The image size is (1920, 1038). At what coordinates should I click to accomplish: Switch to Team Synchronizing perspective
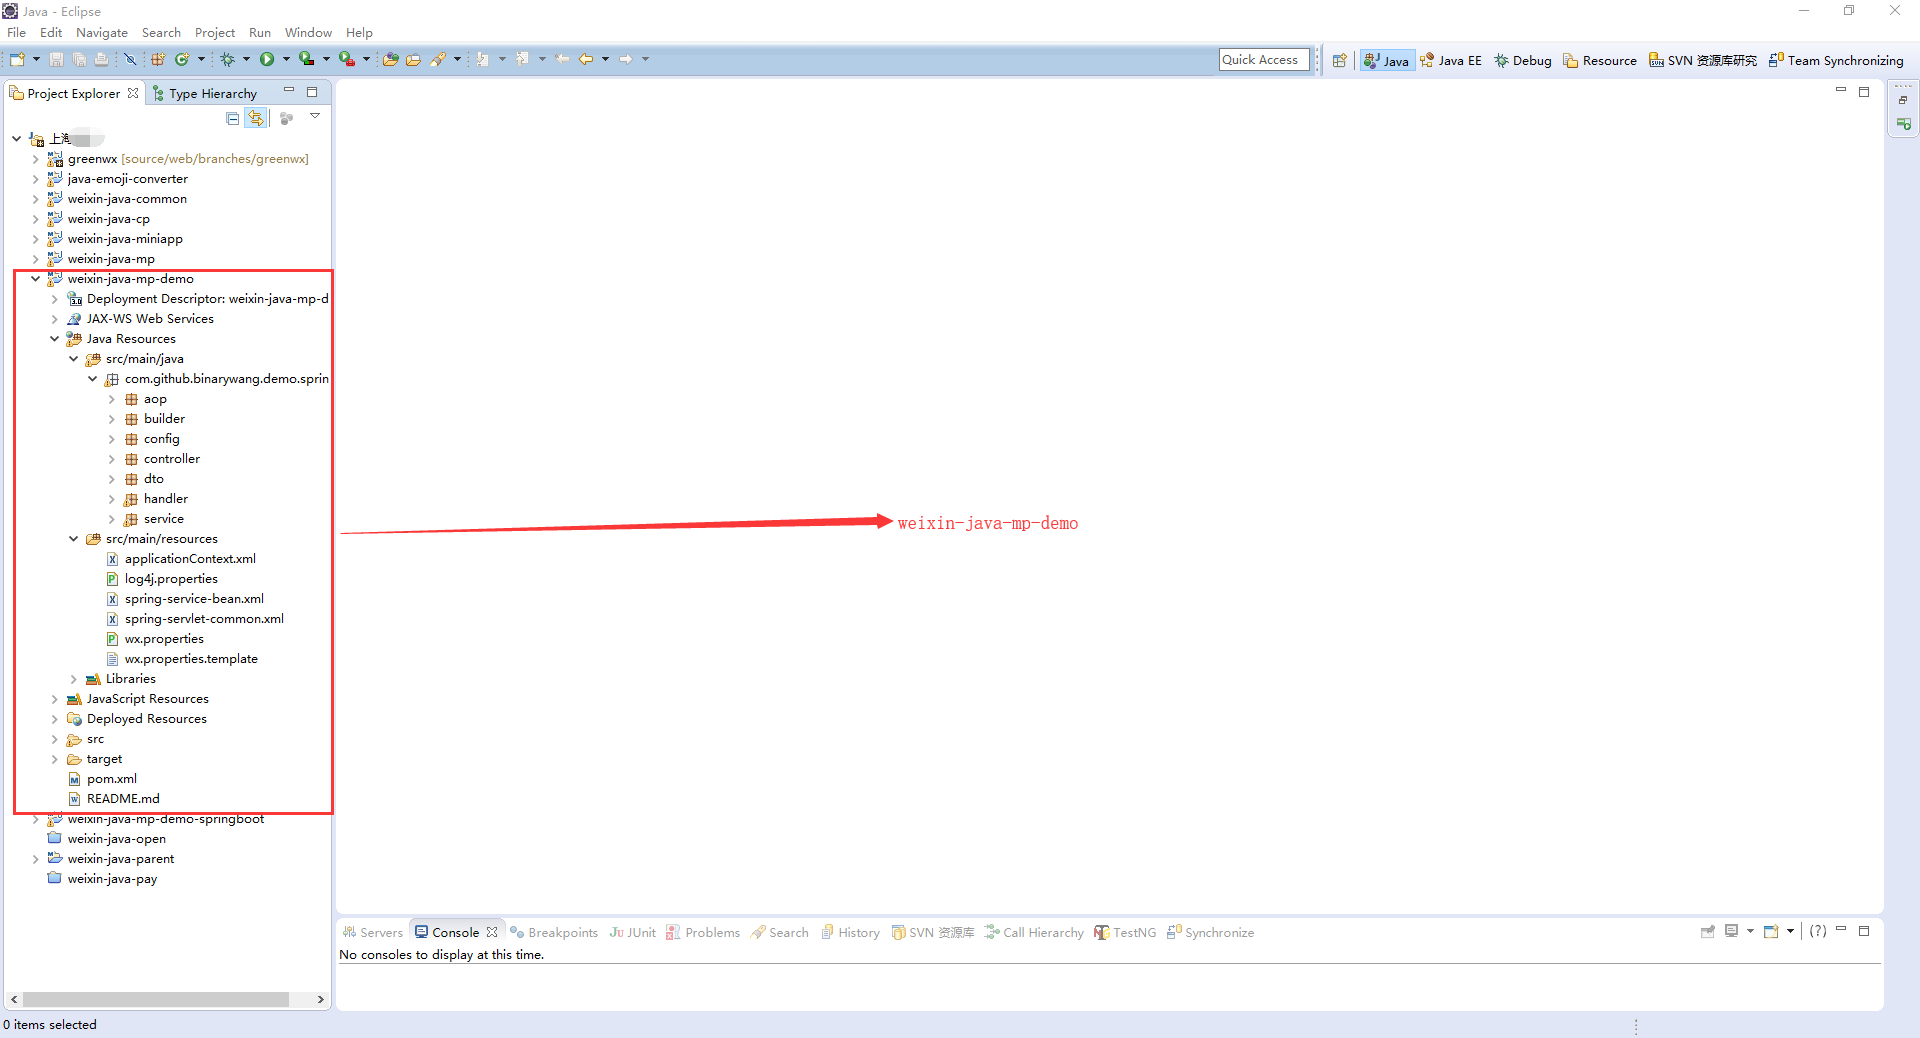tap(1836, 60)
